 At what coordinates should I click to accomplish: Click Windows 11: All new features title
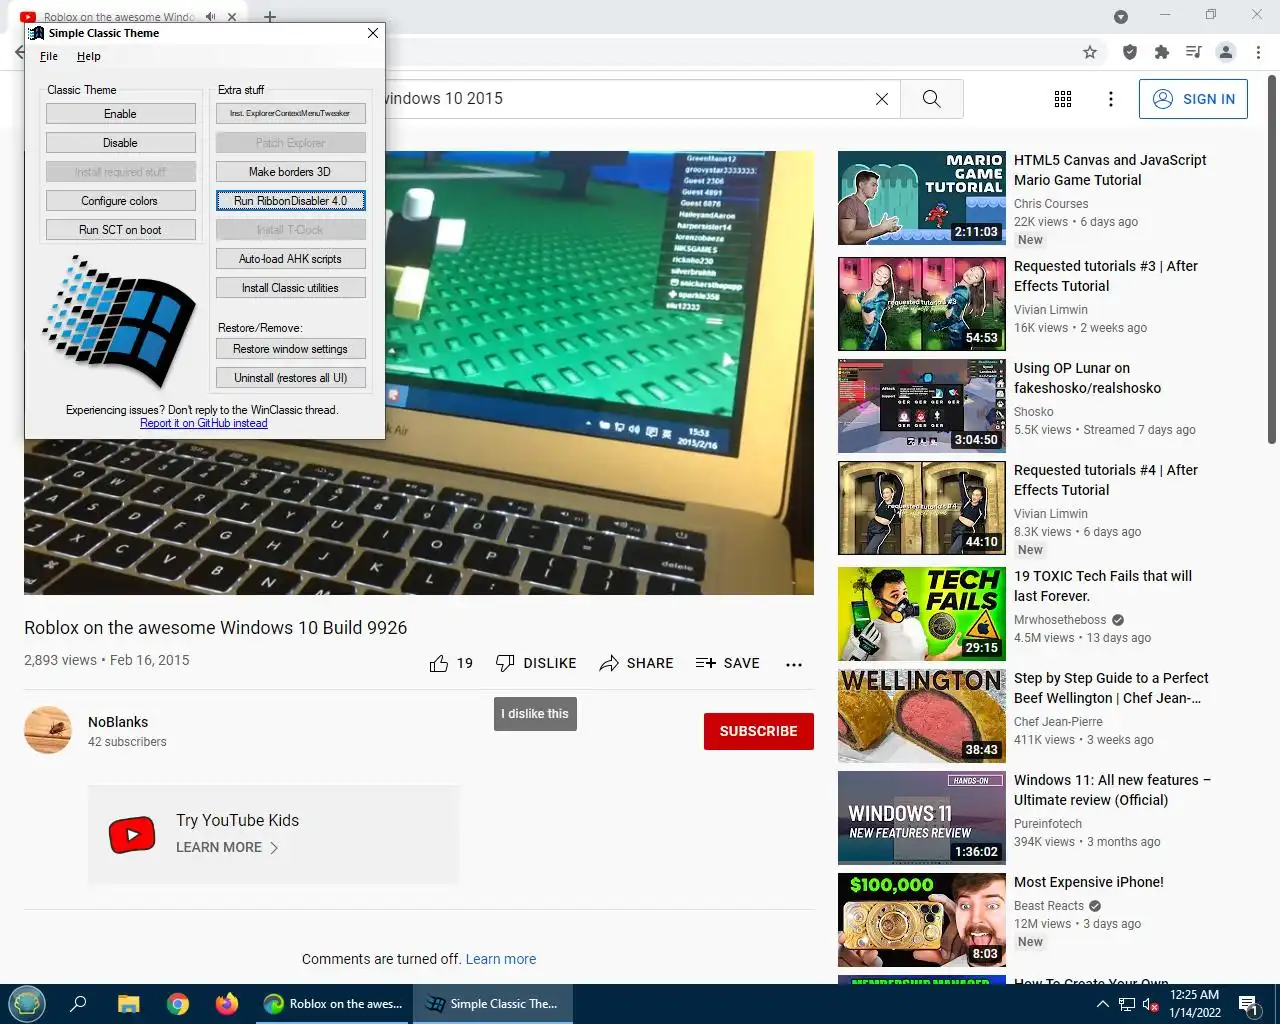click(x=1112, y=790)
